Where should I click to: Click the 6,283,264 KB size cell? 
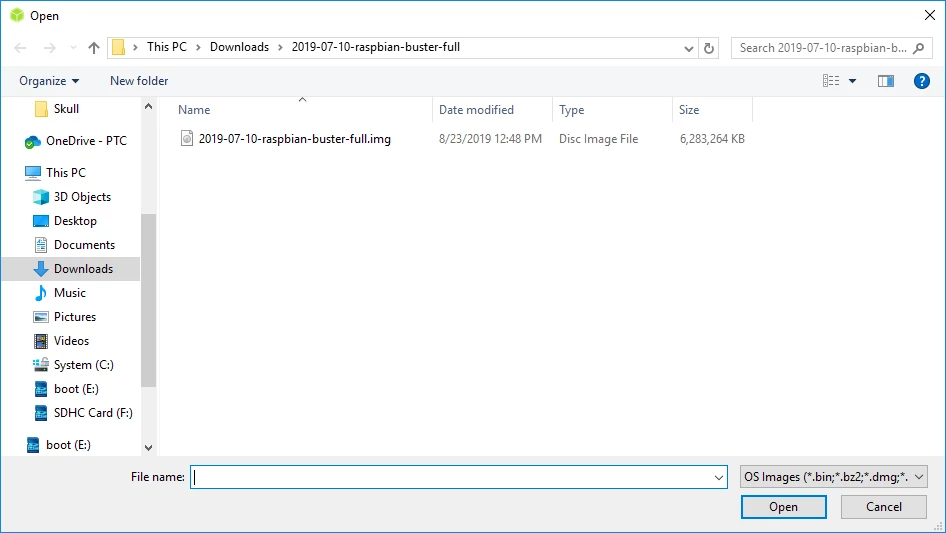pyautogui.click(x=712, y=139)
